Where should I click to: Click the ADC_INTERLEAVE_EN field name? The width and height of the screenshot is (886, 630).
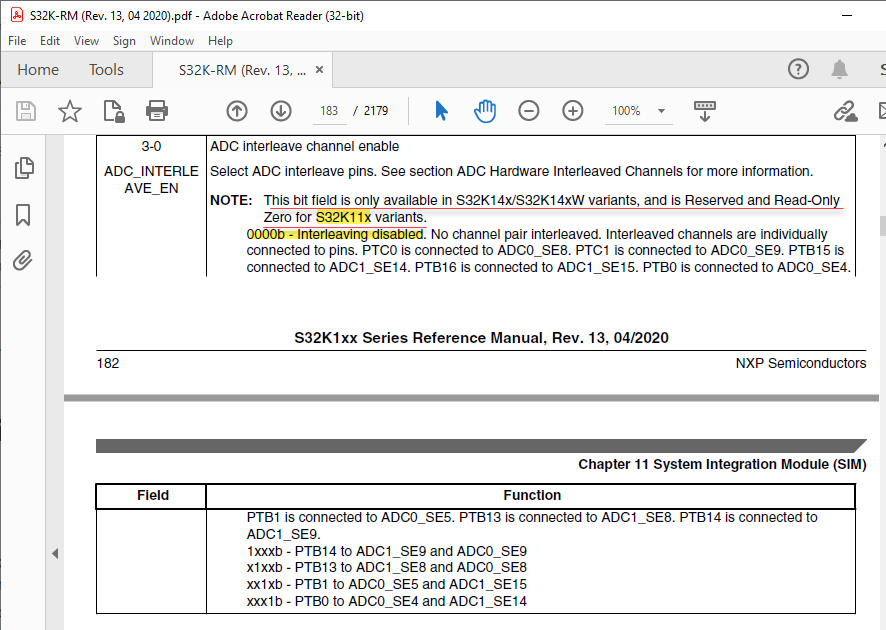tap(151, 180)
